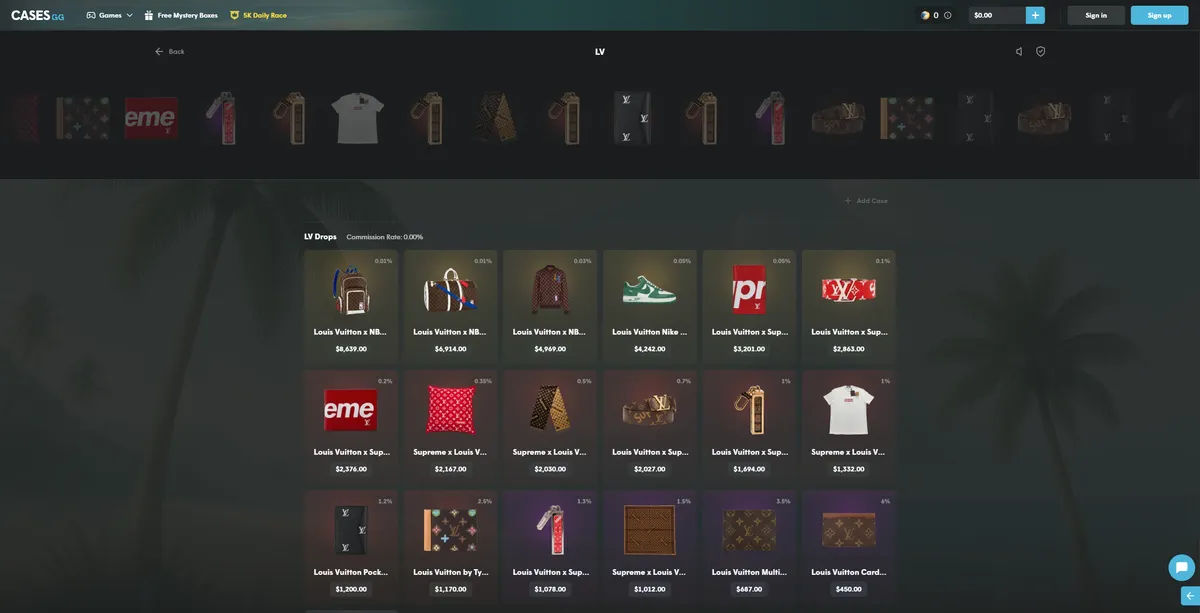1200x613 pixels.
Task: Open the provably fair shield icon
Action: tap(1041, 51)
